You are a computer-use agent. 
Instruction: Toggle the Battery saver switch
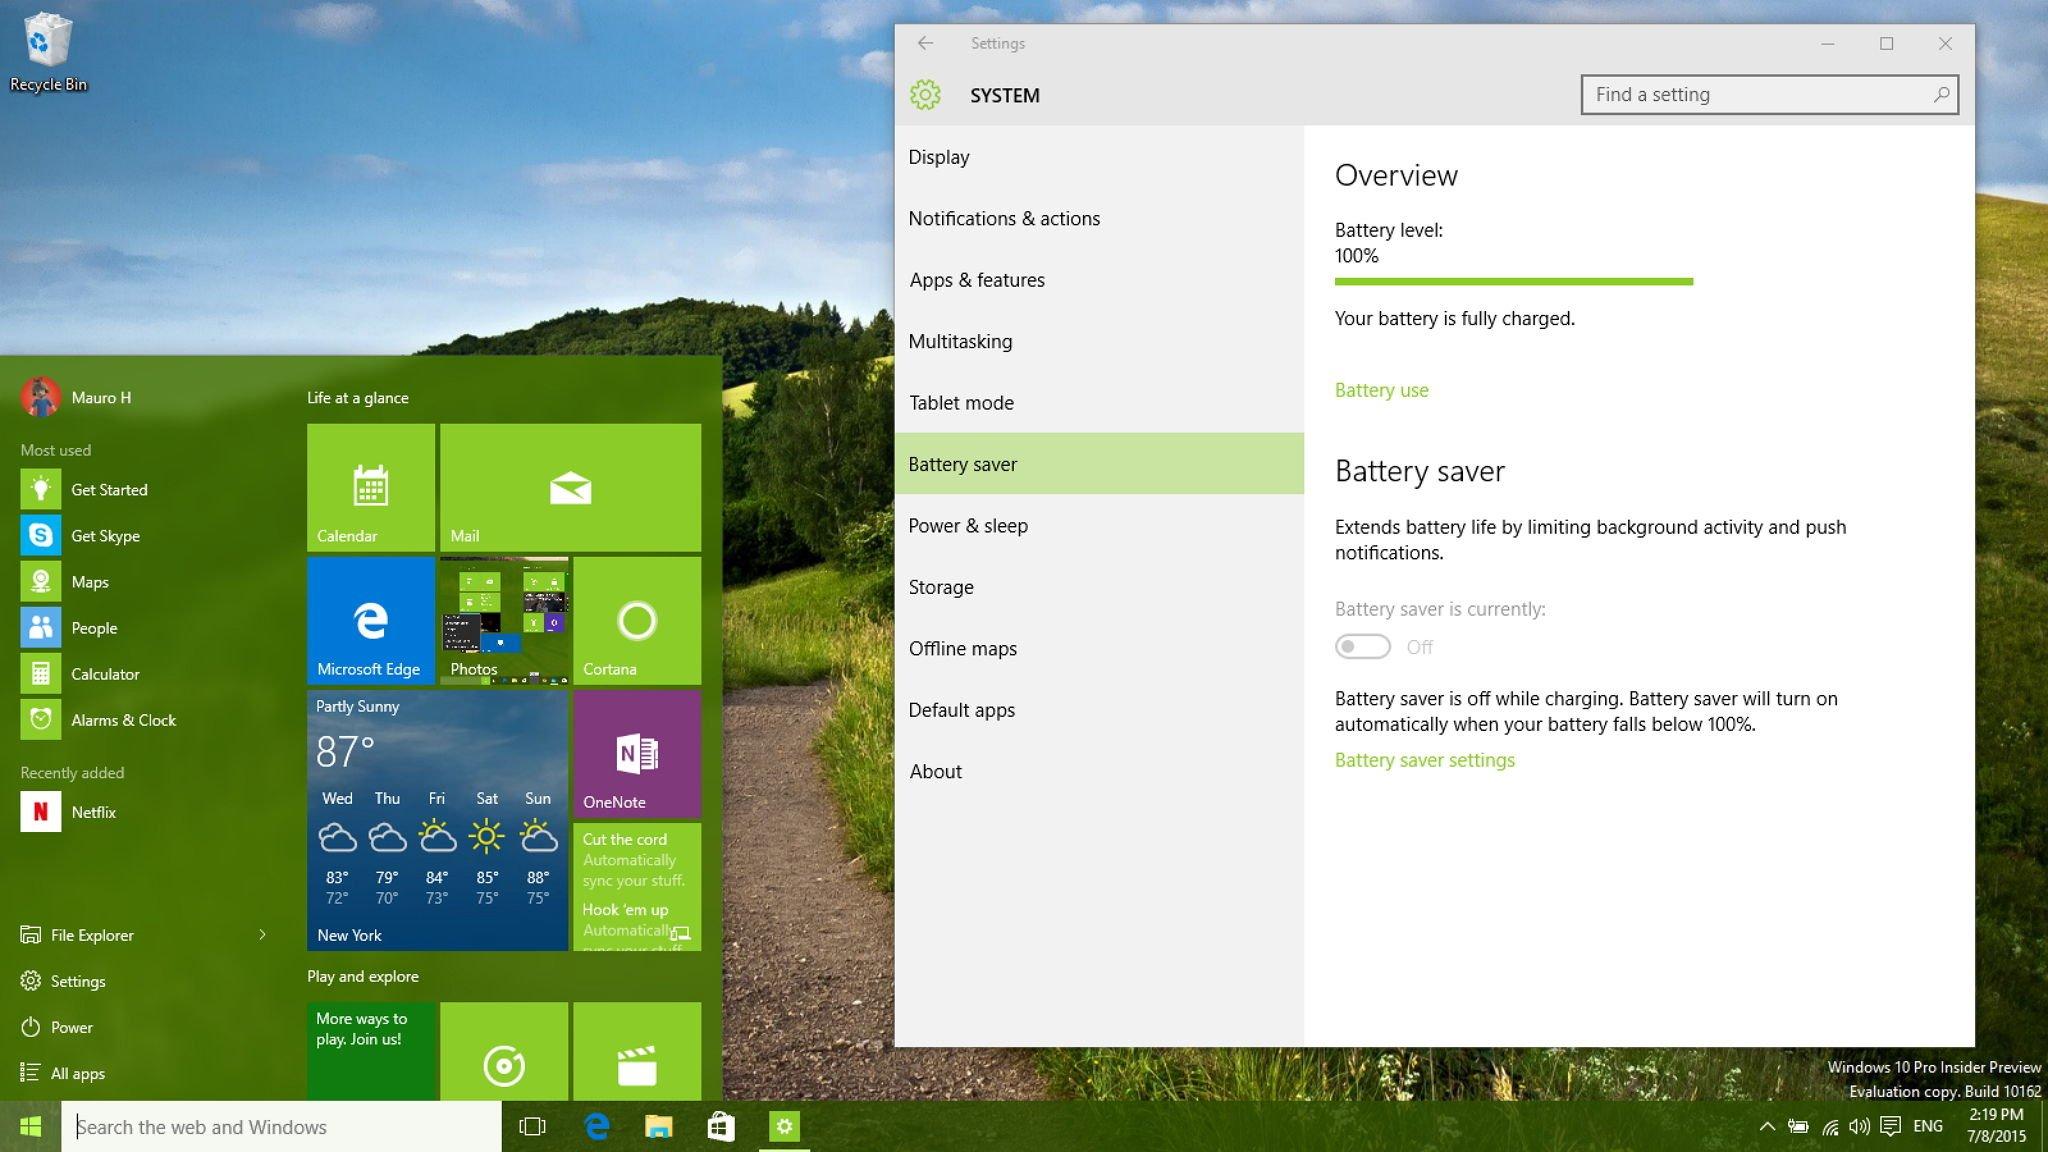1362,646
